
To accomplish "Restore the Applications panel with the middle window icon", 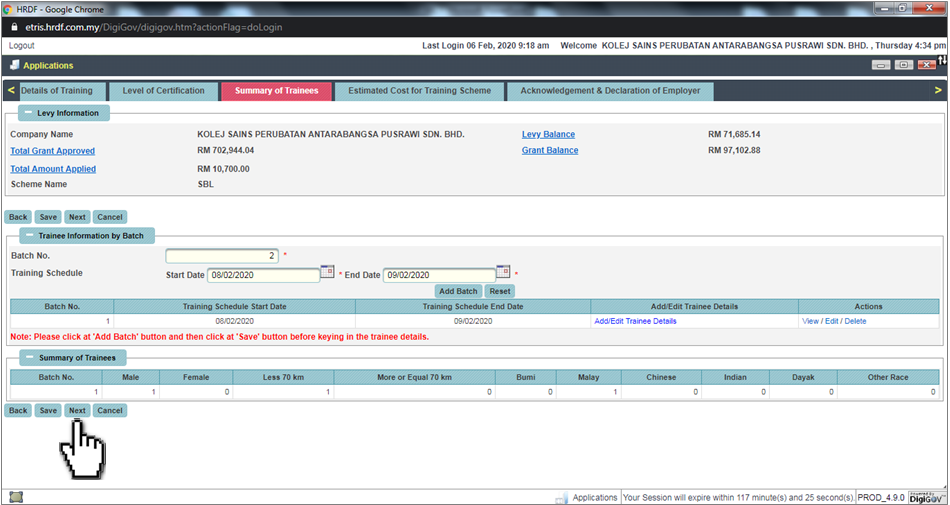I will point(904,65).
